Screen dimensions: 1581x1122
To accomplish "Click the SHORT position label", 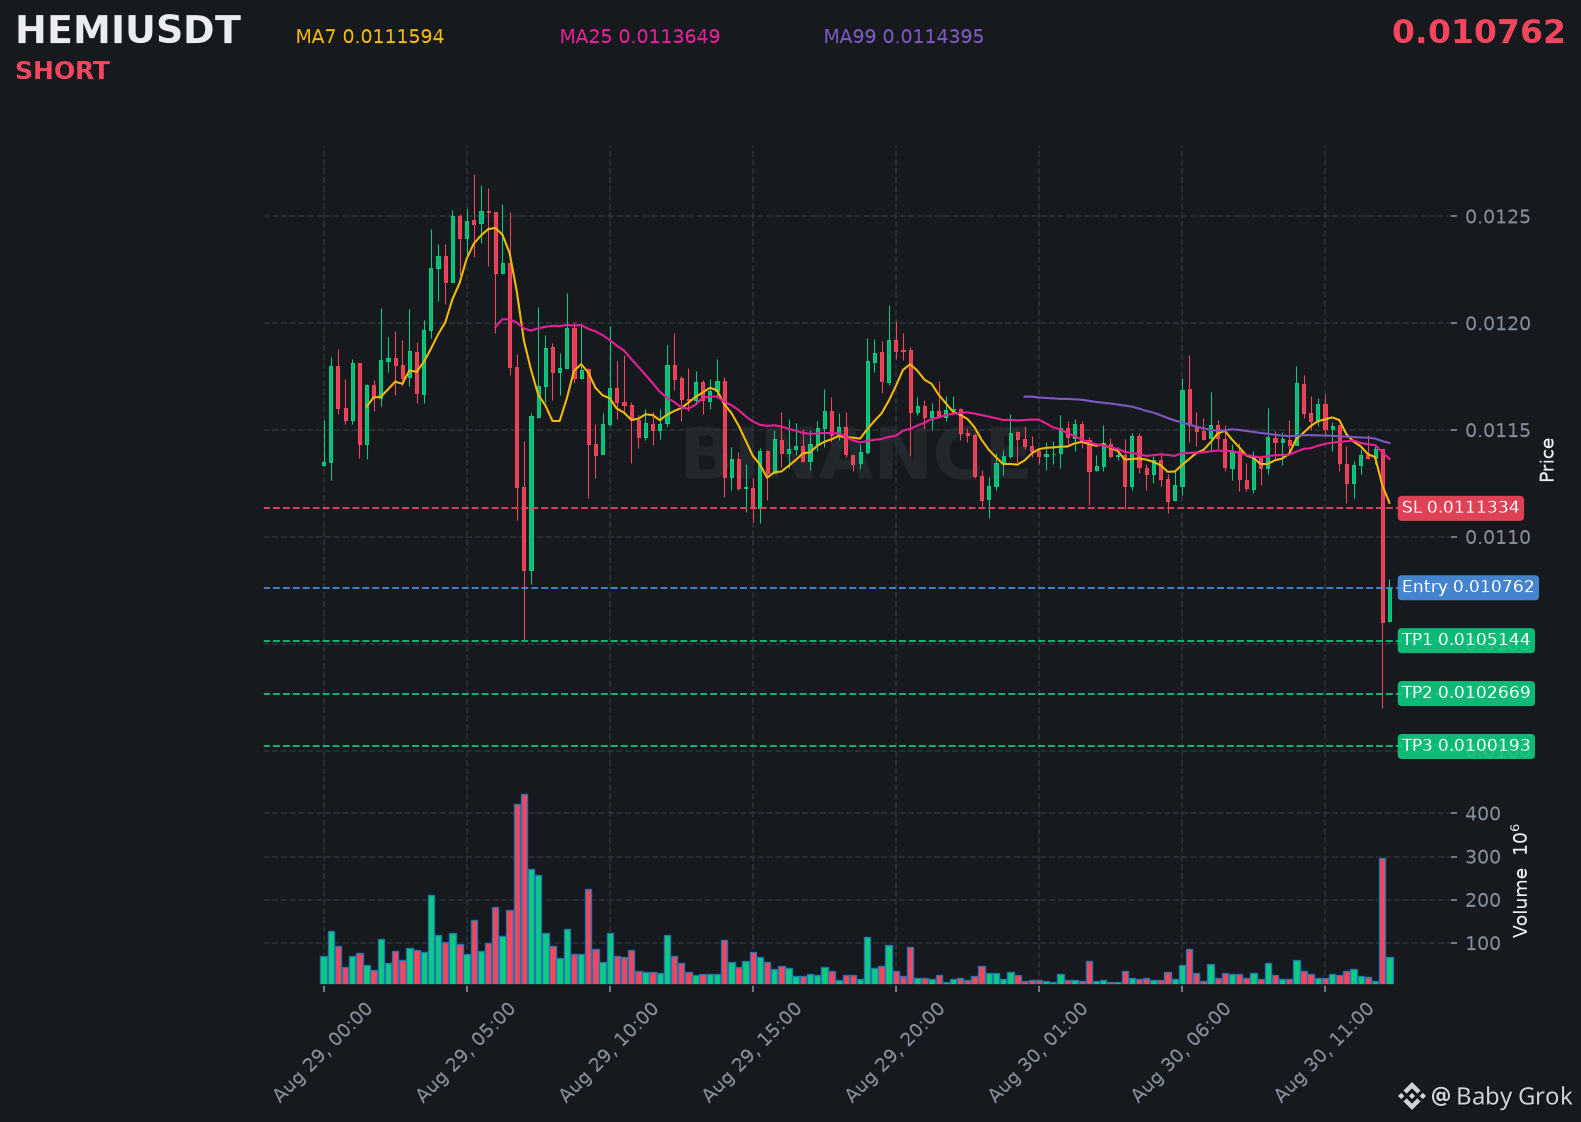I will pos(62,71).
